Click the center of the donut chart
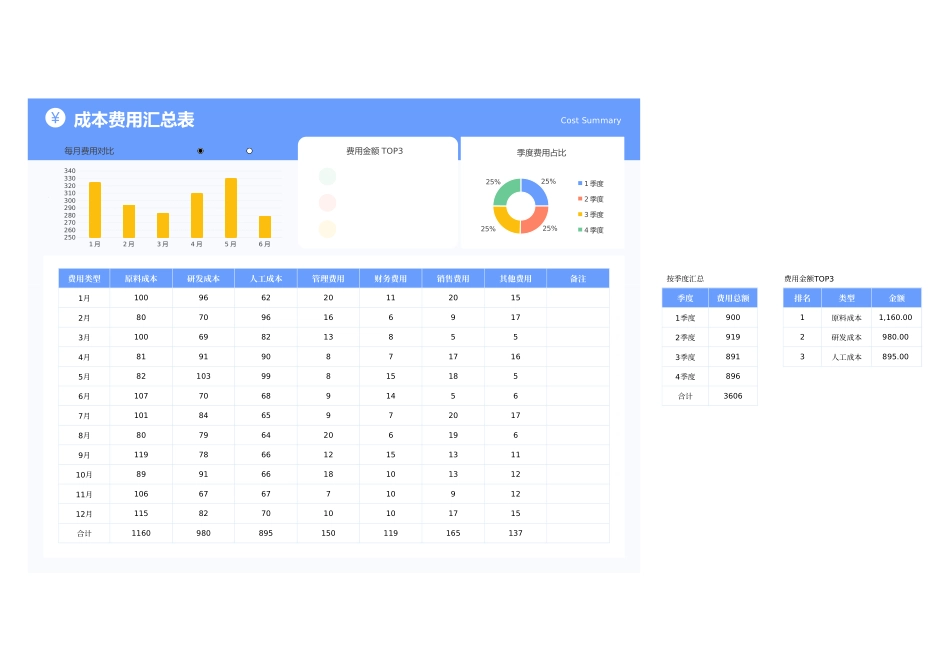This screenshot has height=672, width=950. coord(519,203)
